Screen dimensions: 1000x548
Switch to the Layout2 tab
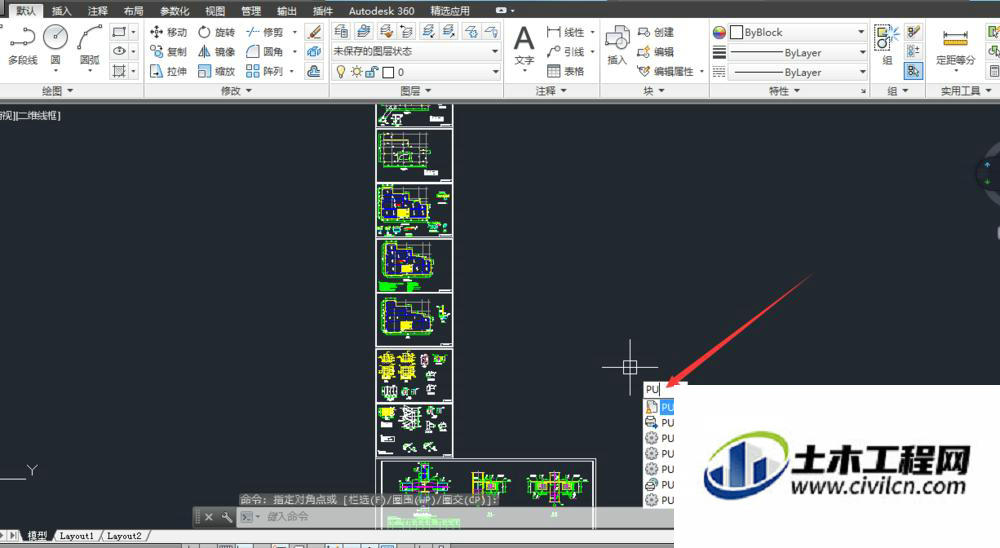pos(124,536)
